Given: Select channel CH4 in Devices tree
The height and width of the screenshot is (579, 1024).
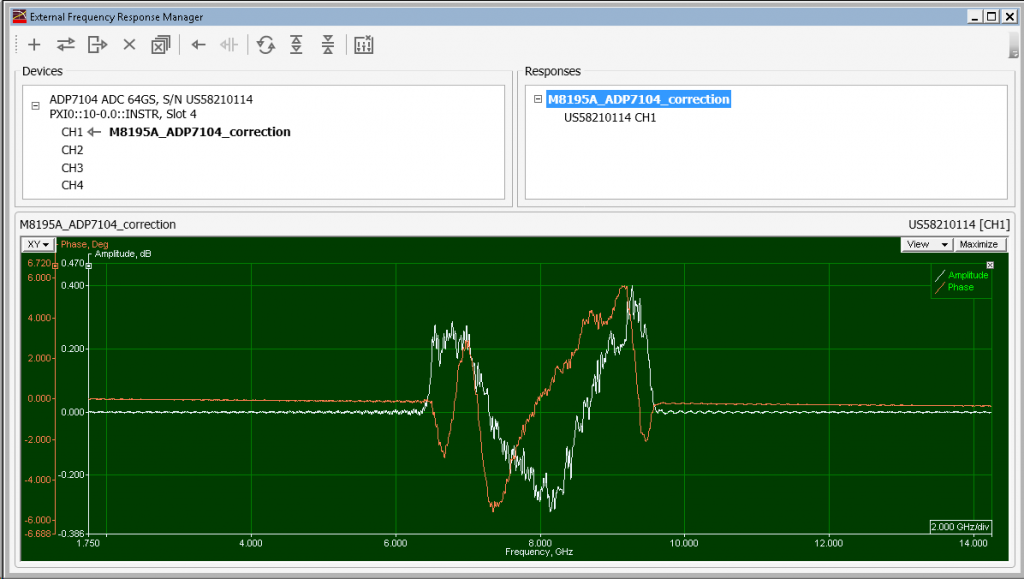Looking at the screenshot, I should (72, 185).
